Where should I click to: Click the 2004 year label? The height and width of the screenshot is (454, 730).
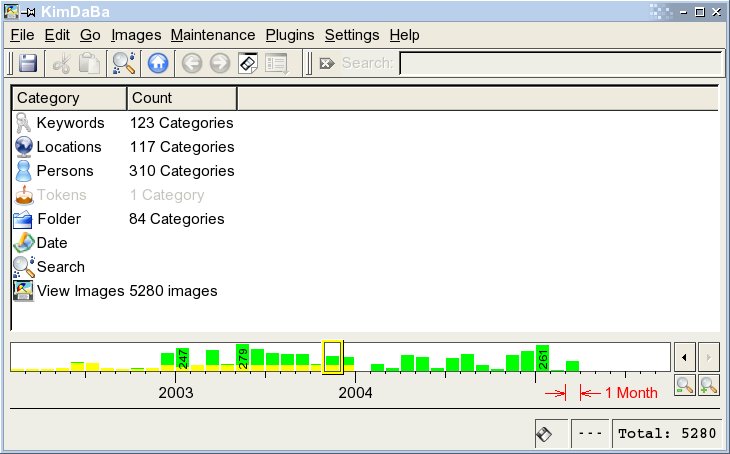355,393
